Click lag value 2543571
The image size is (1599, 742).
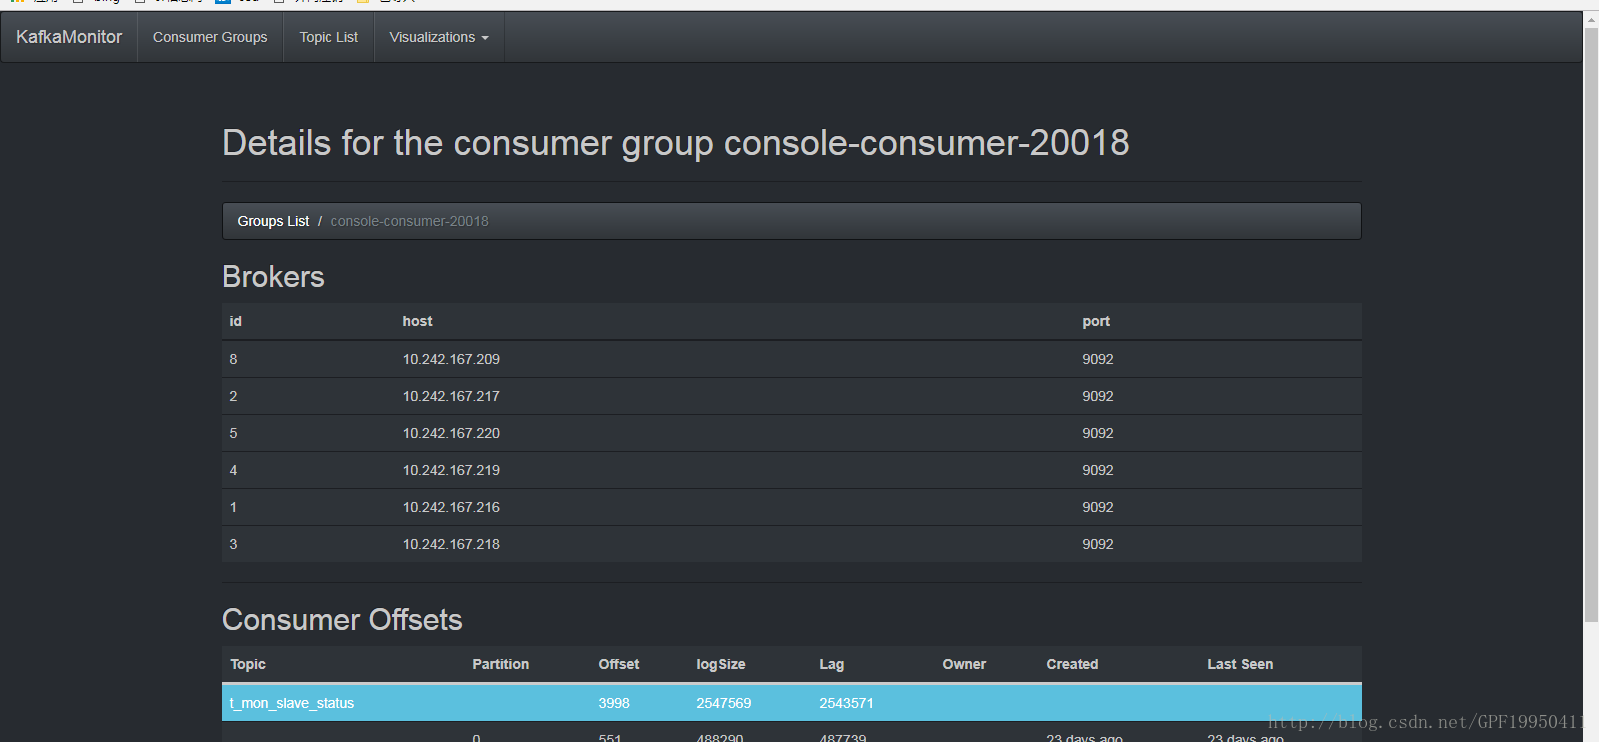(846, 703)
